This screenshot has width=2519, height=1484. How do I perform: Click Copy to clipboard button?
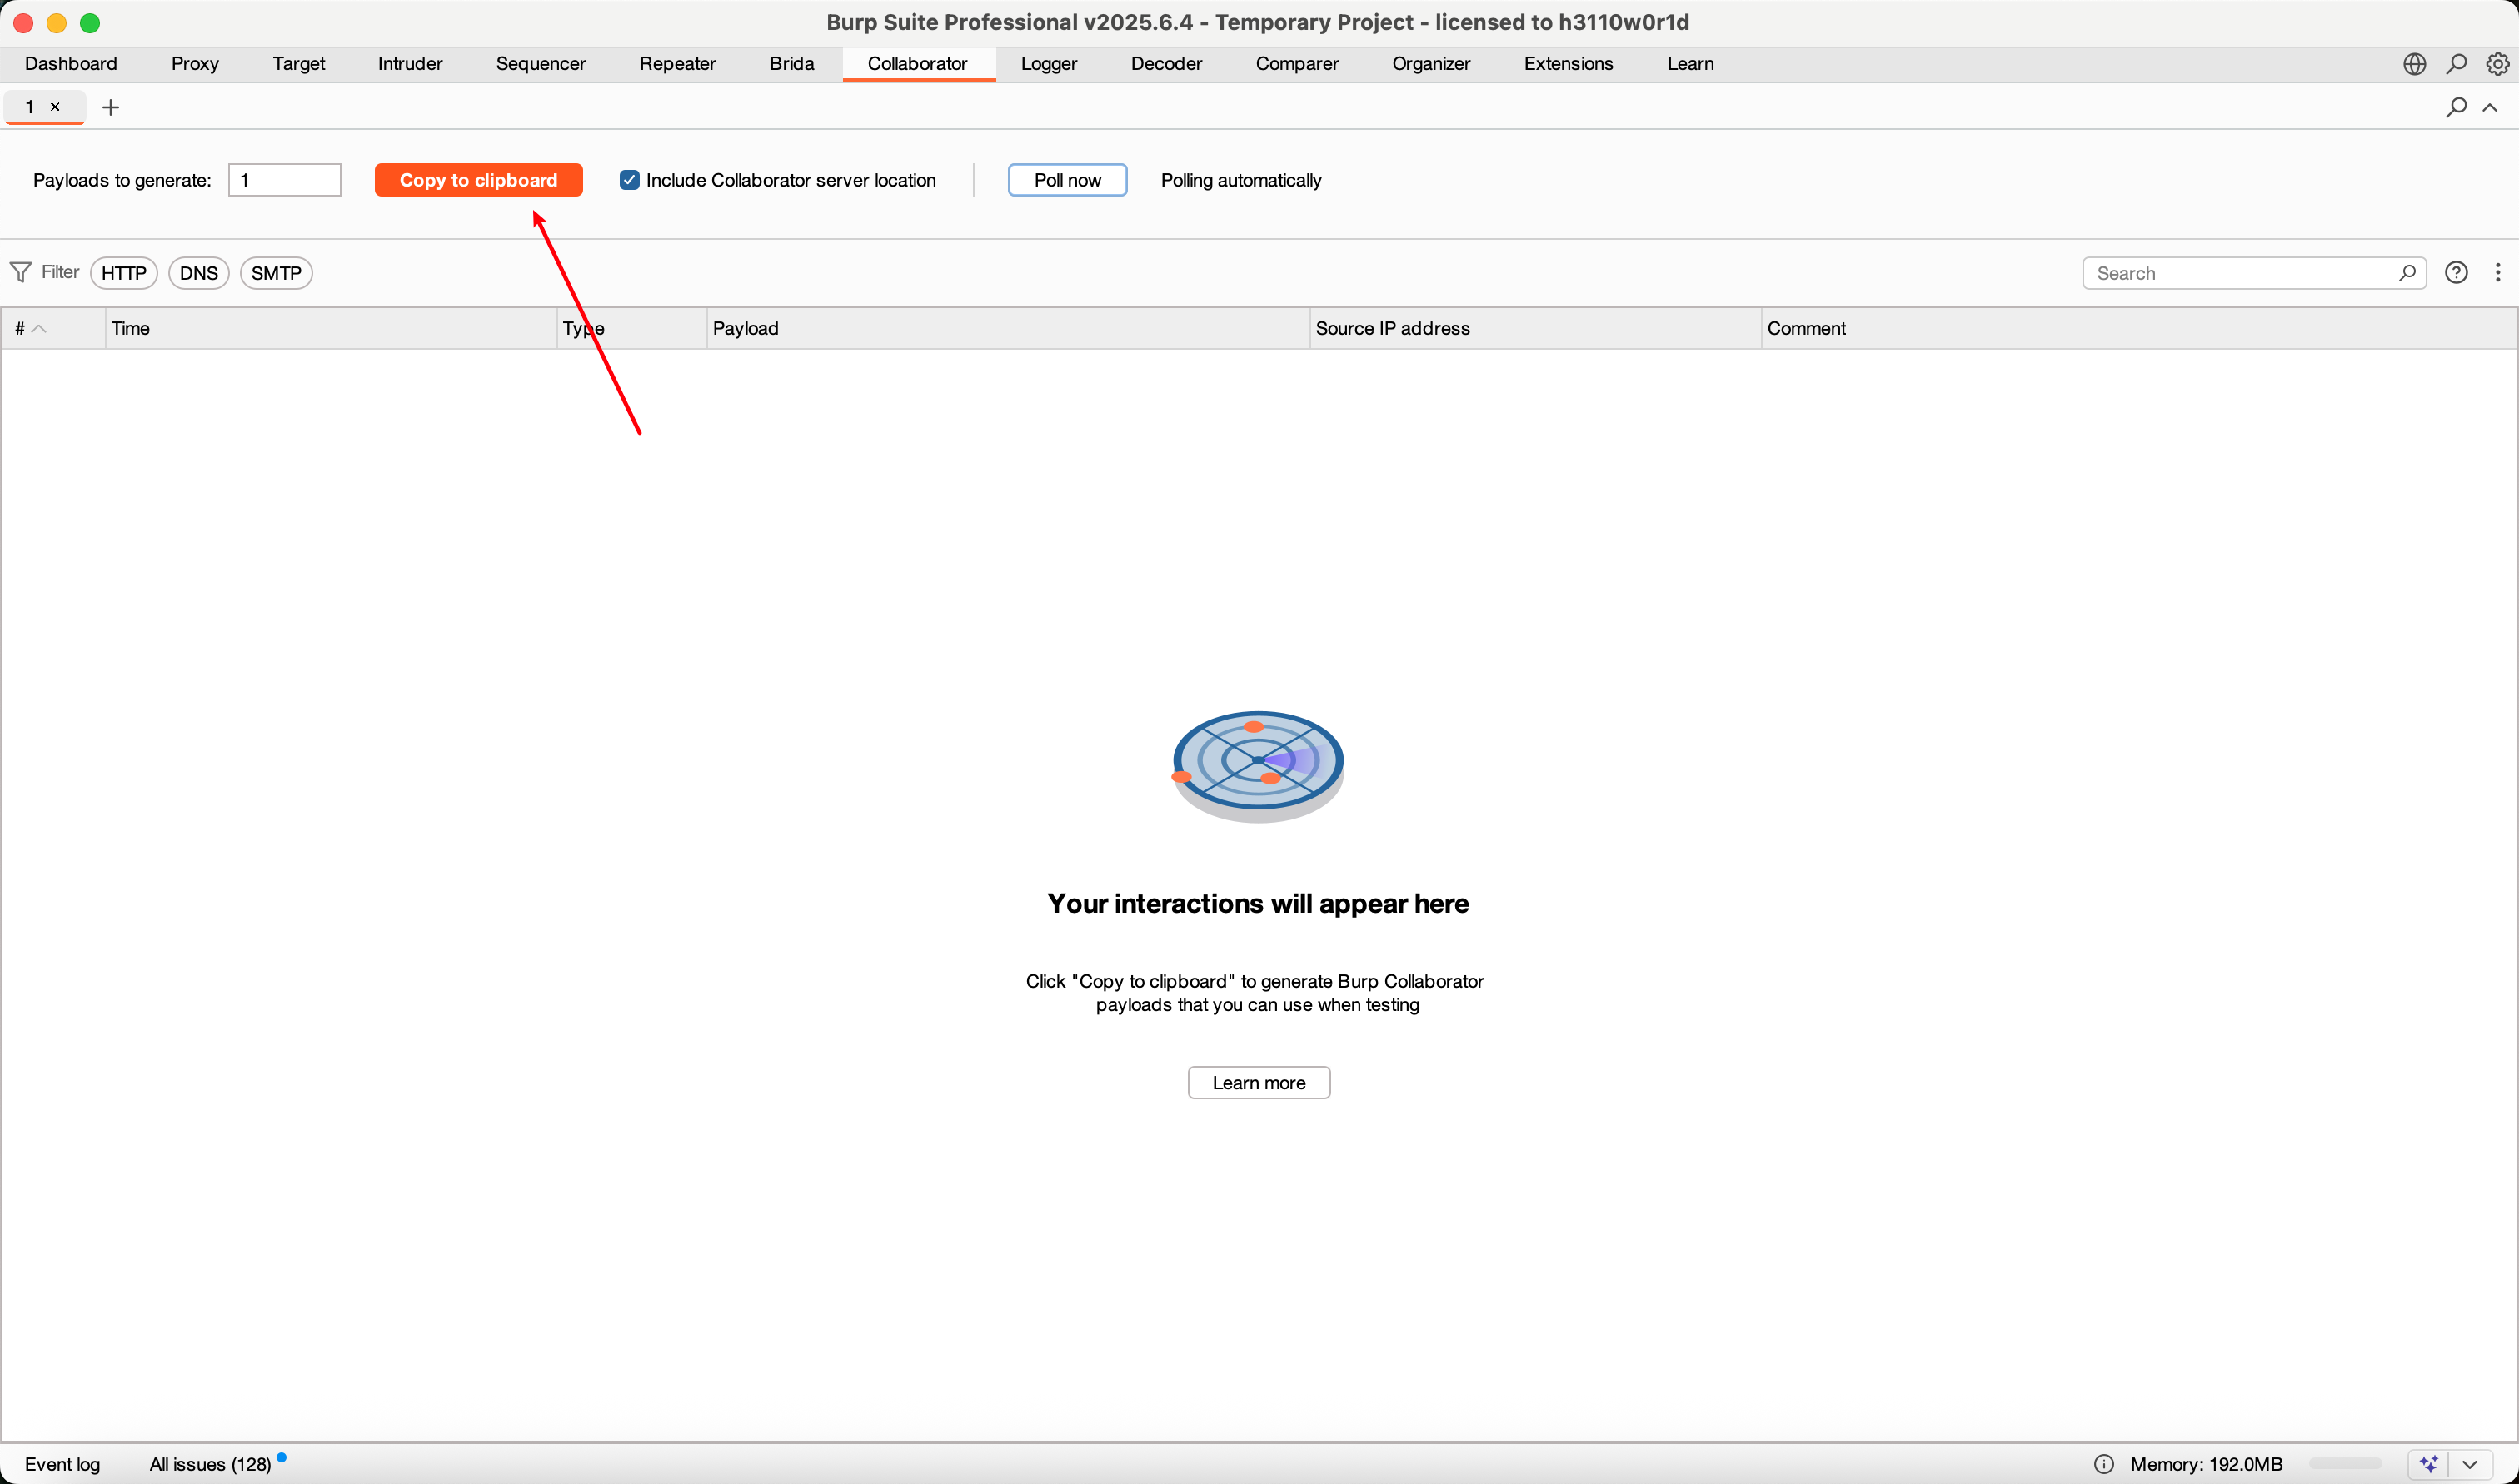tap(478, 180)
